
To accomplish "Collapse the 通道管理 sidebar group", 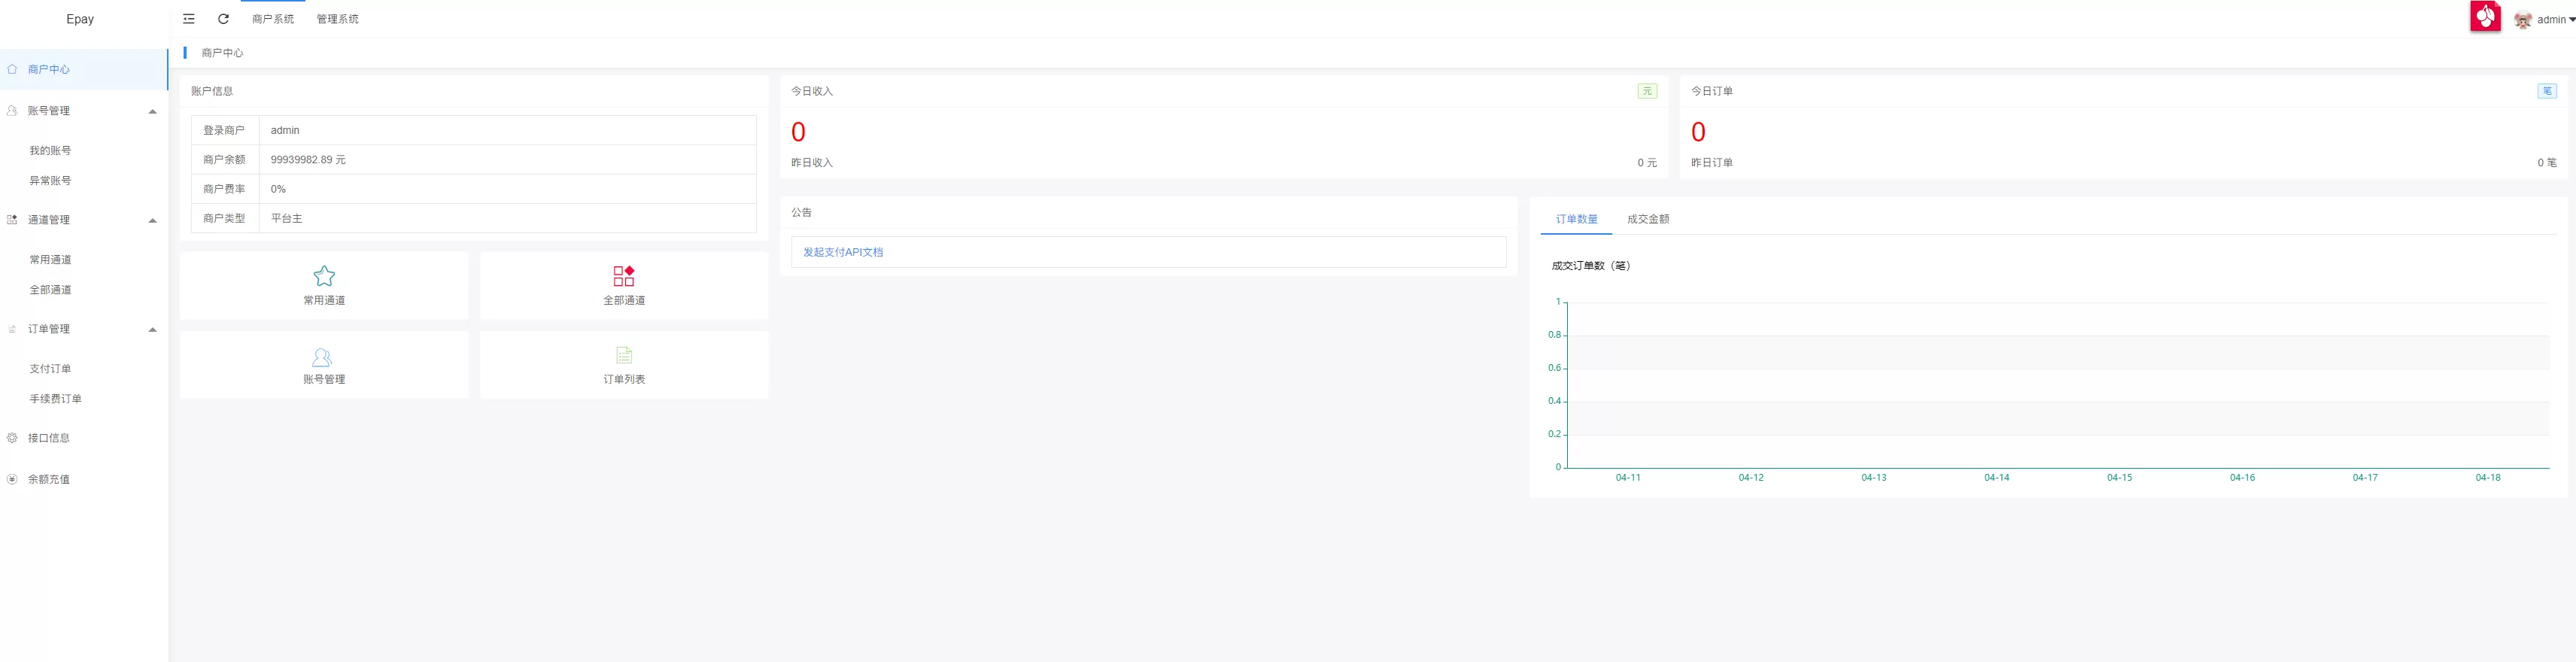I will pos(152,220).
